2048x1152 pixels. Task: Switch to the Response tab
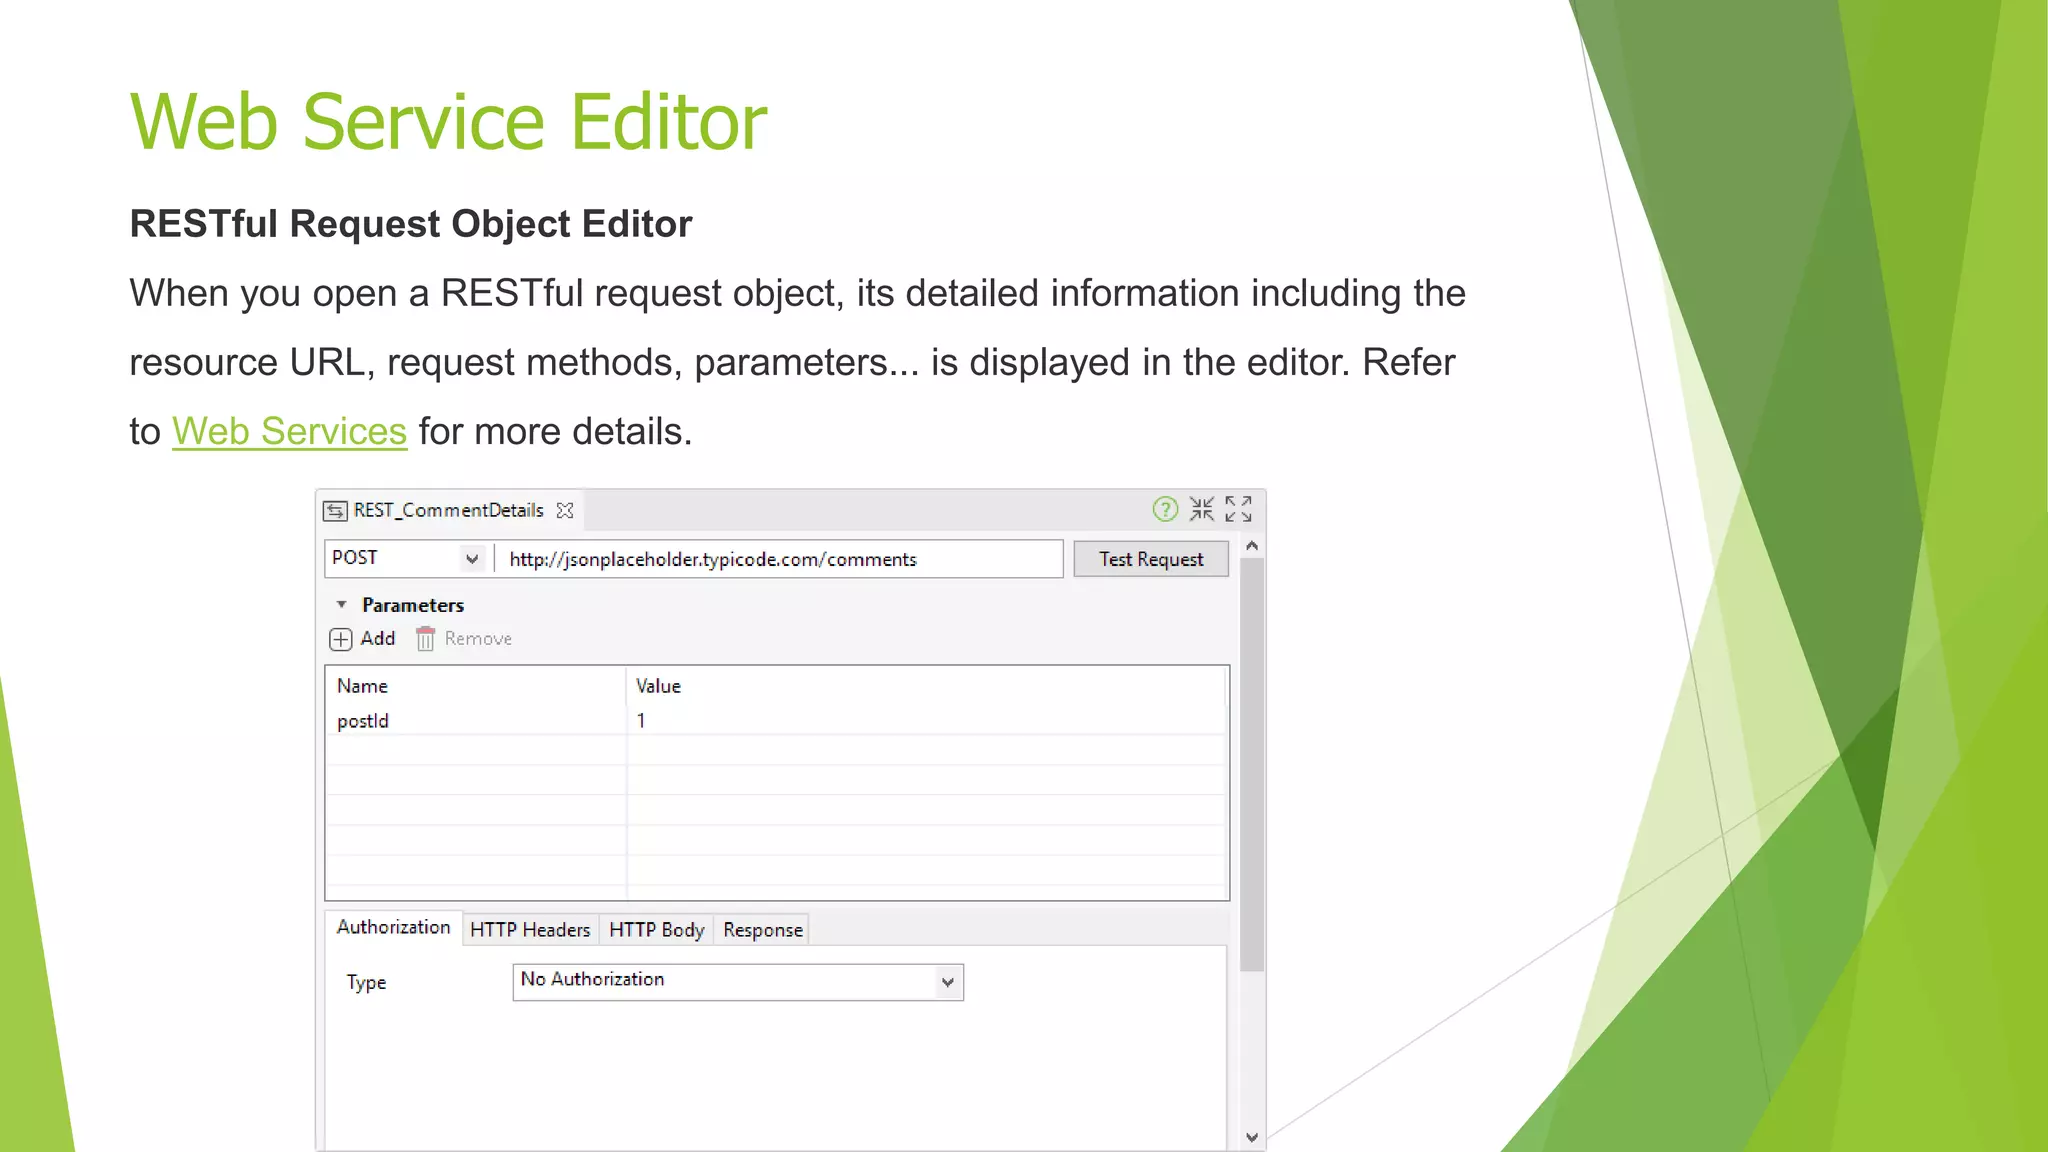point(762,930)
